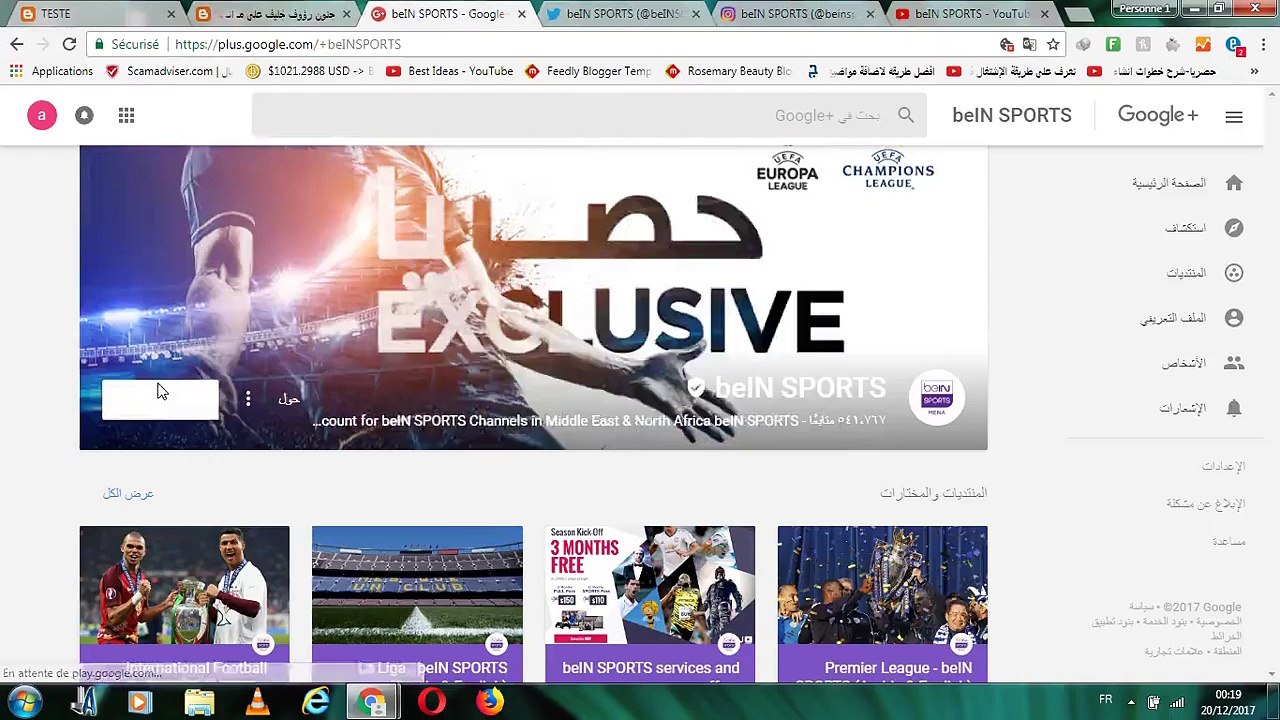Click the Google+ search box
The image size is (1280, 720).
[589, 116]
